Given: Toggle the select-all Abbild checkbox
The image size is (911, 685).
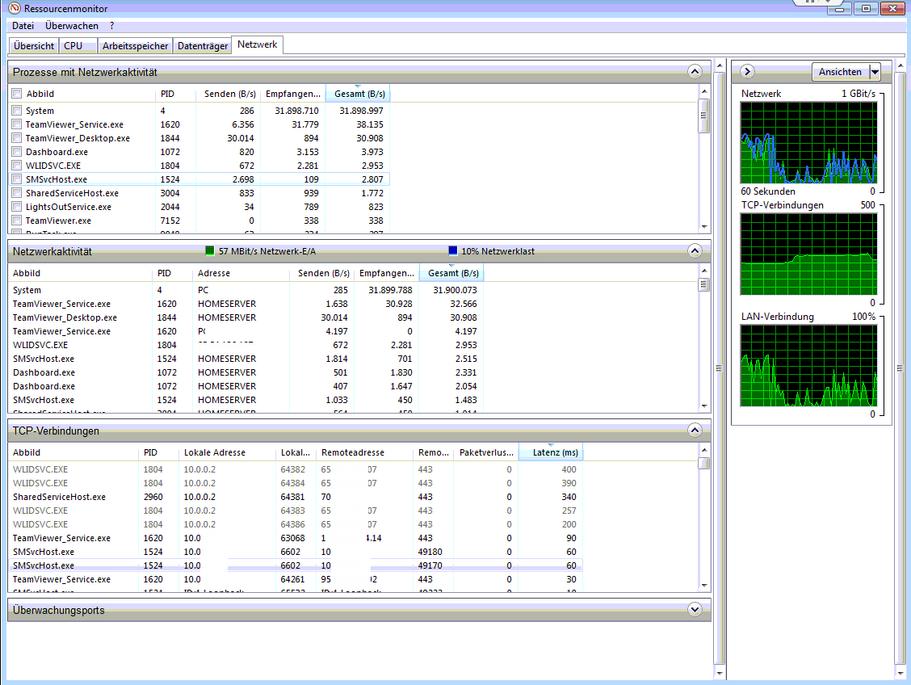Looking at the screenshot, I should (16, 94).
